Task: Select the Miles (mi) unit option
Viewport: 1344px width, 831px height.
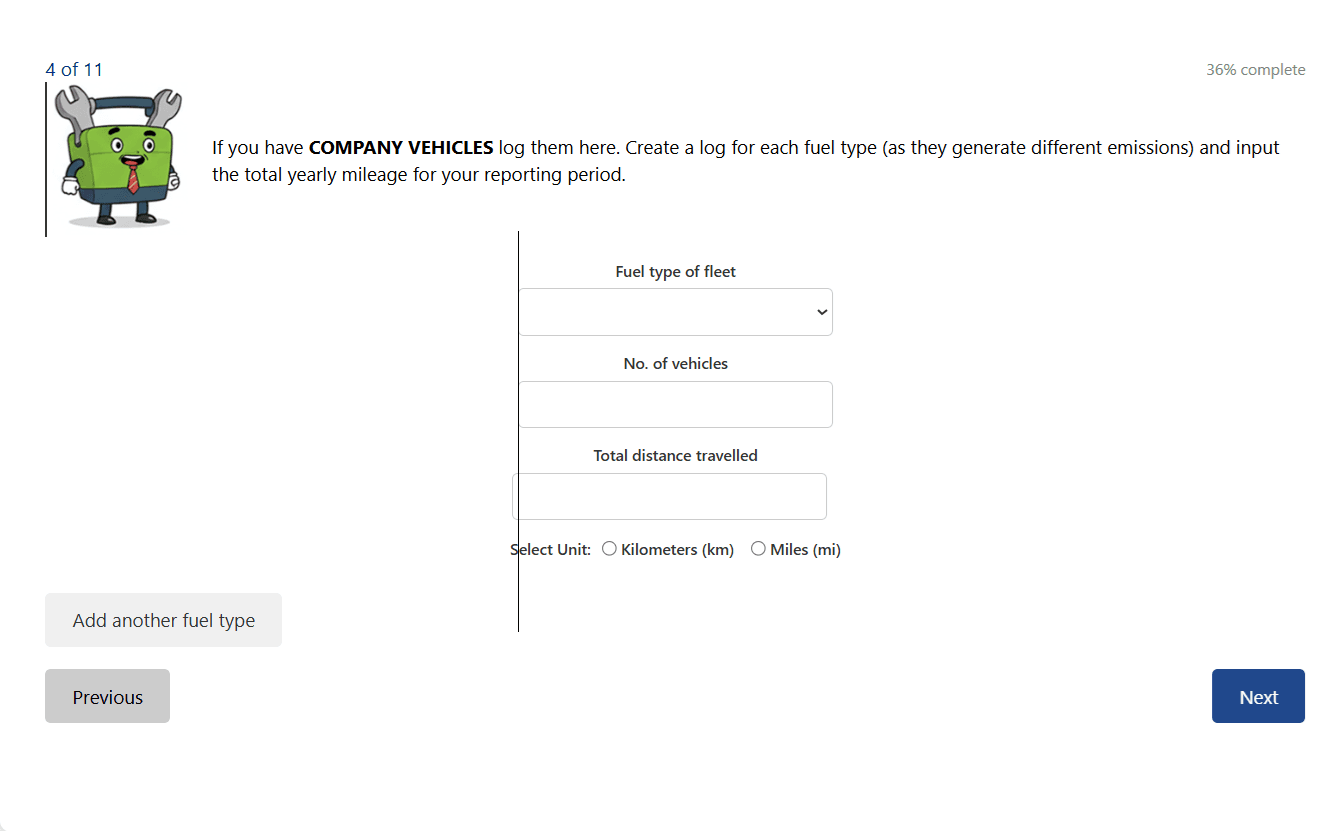Action: tap(758, 548)
